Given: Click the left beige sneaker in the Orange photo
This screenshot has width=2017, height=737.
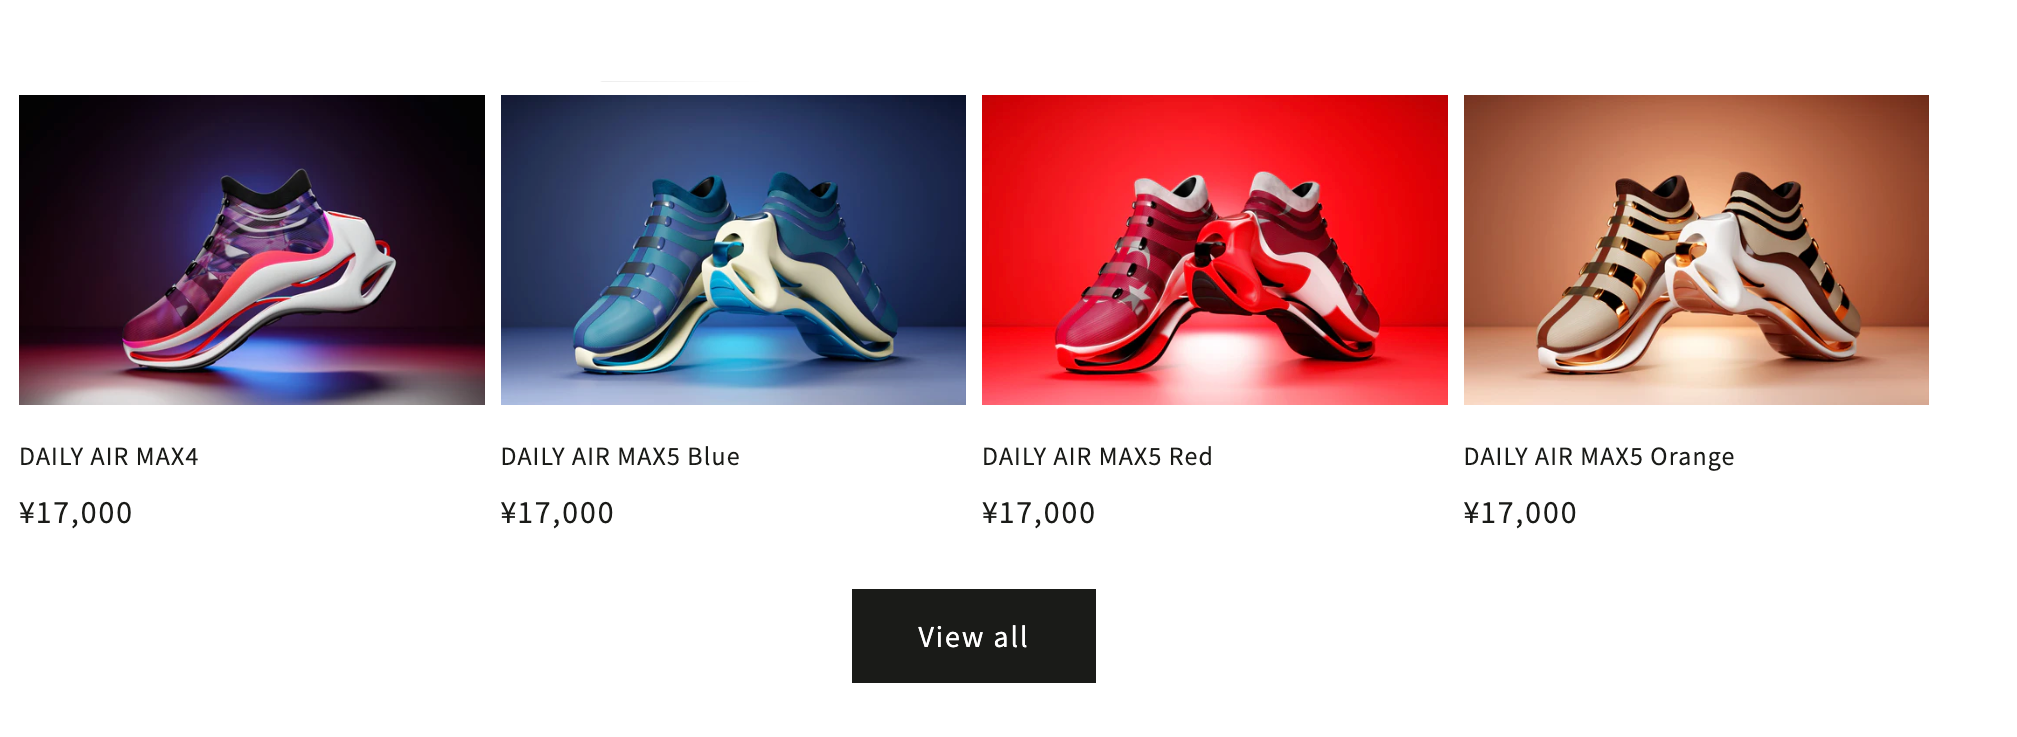Looking at the screenshot, I should click(x=1610, y=275).
